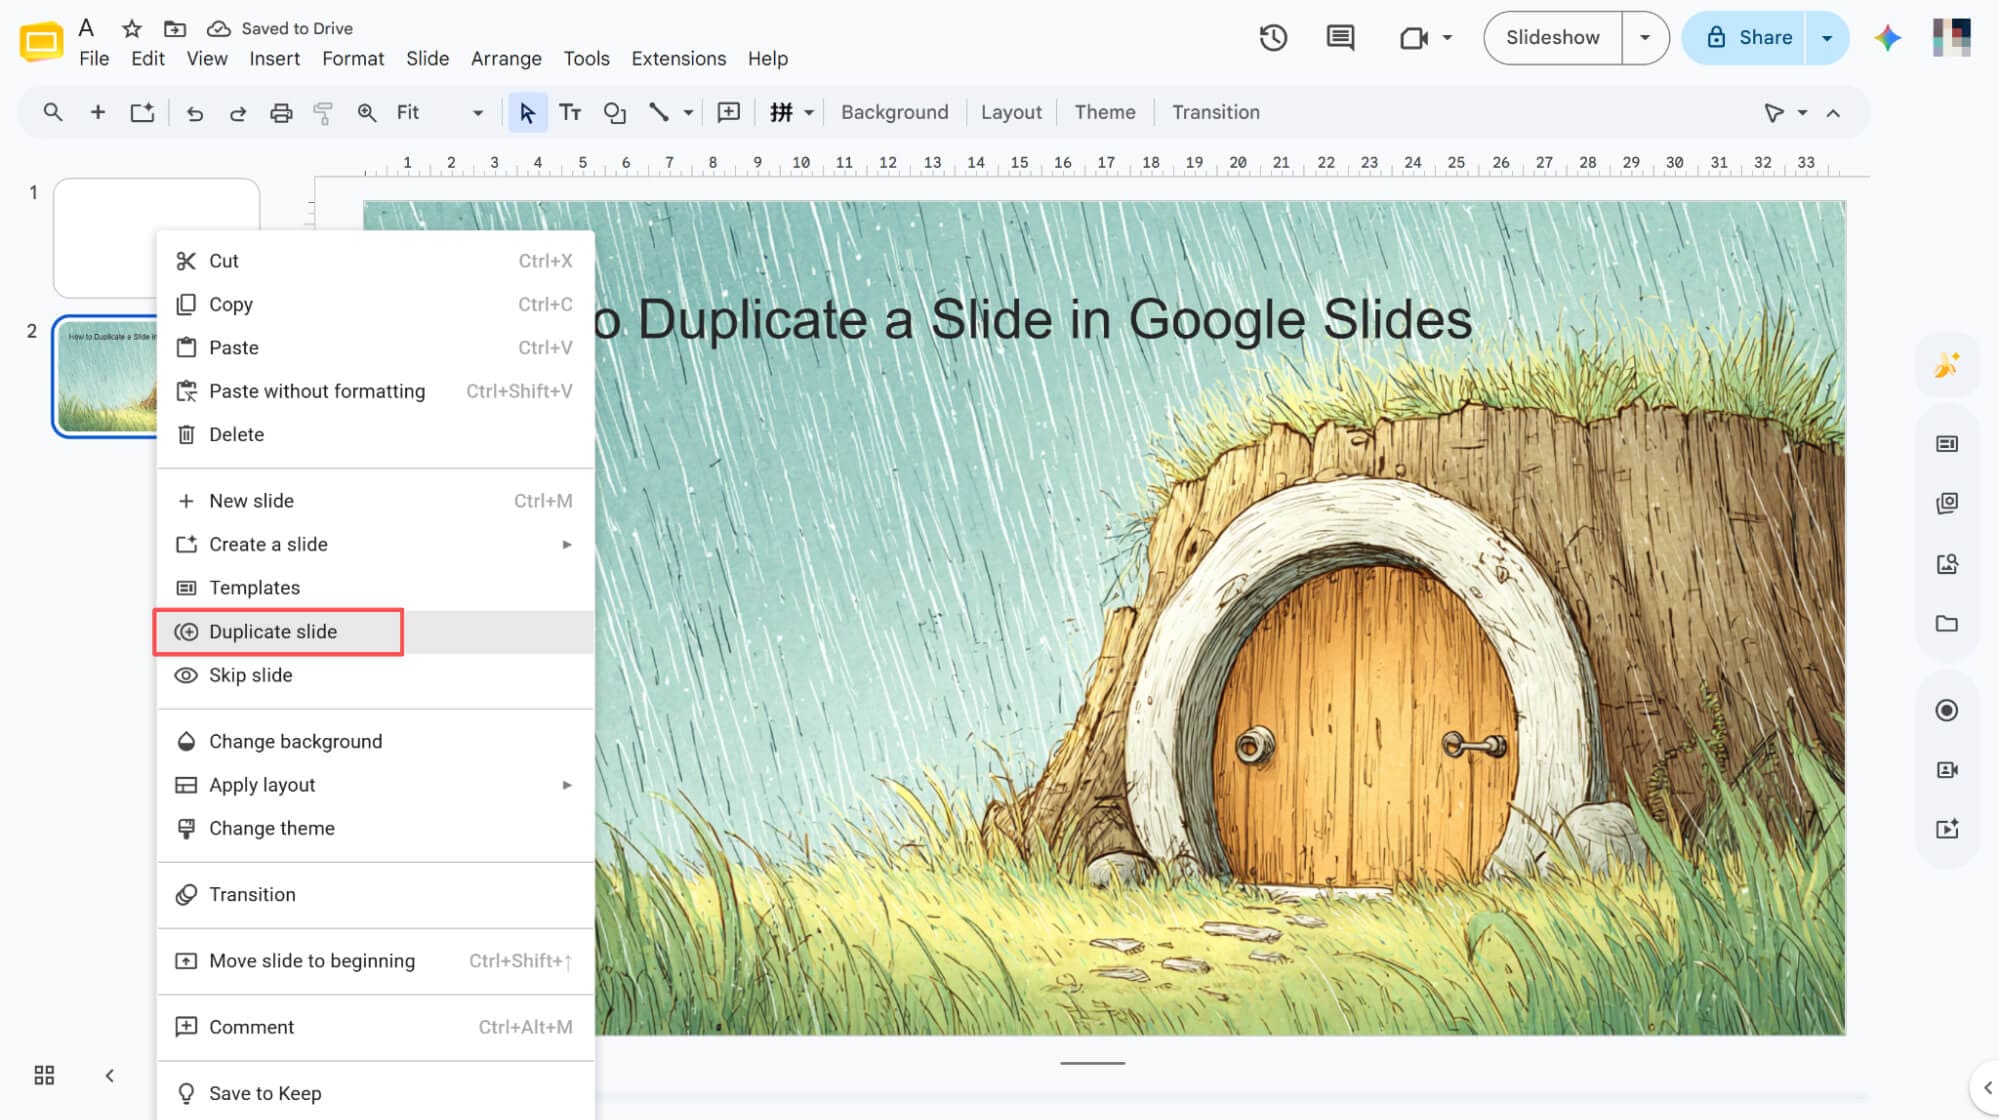Open the folder icon in the side panel
Viewport: 1999px width, 1120px height.
point(1946,624)
